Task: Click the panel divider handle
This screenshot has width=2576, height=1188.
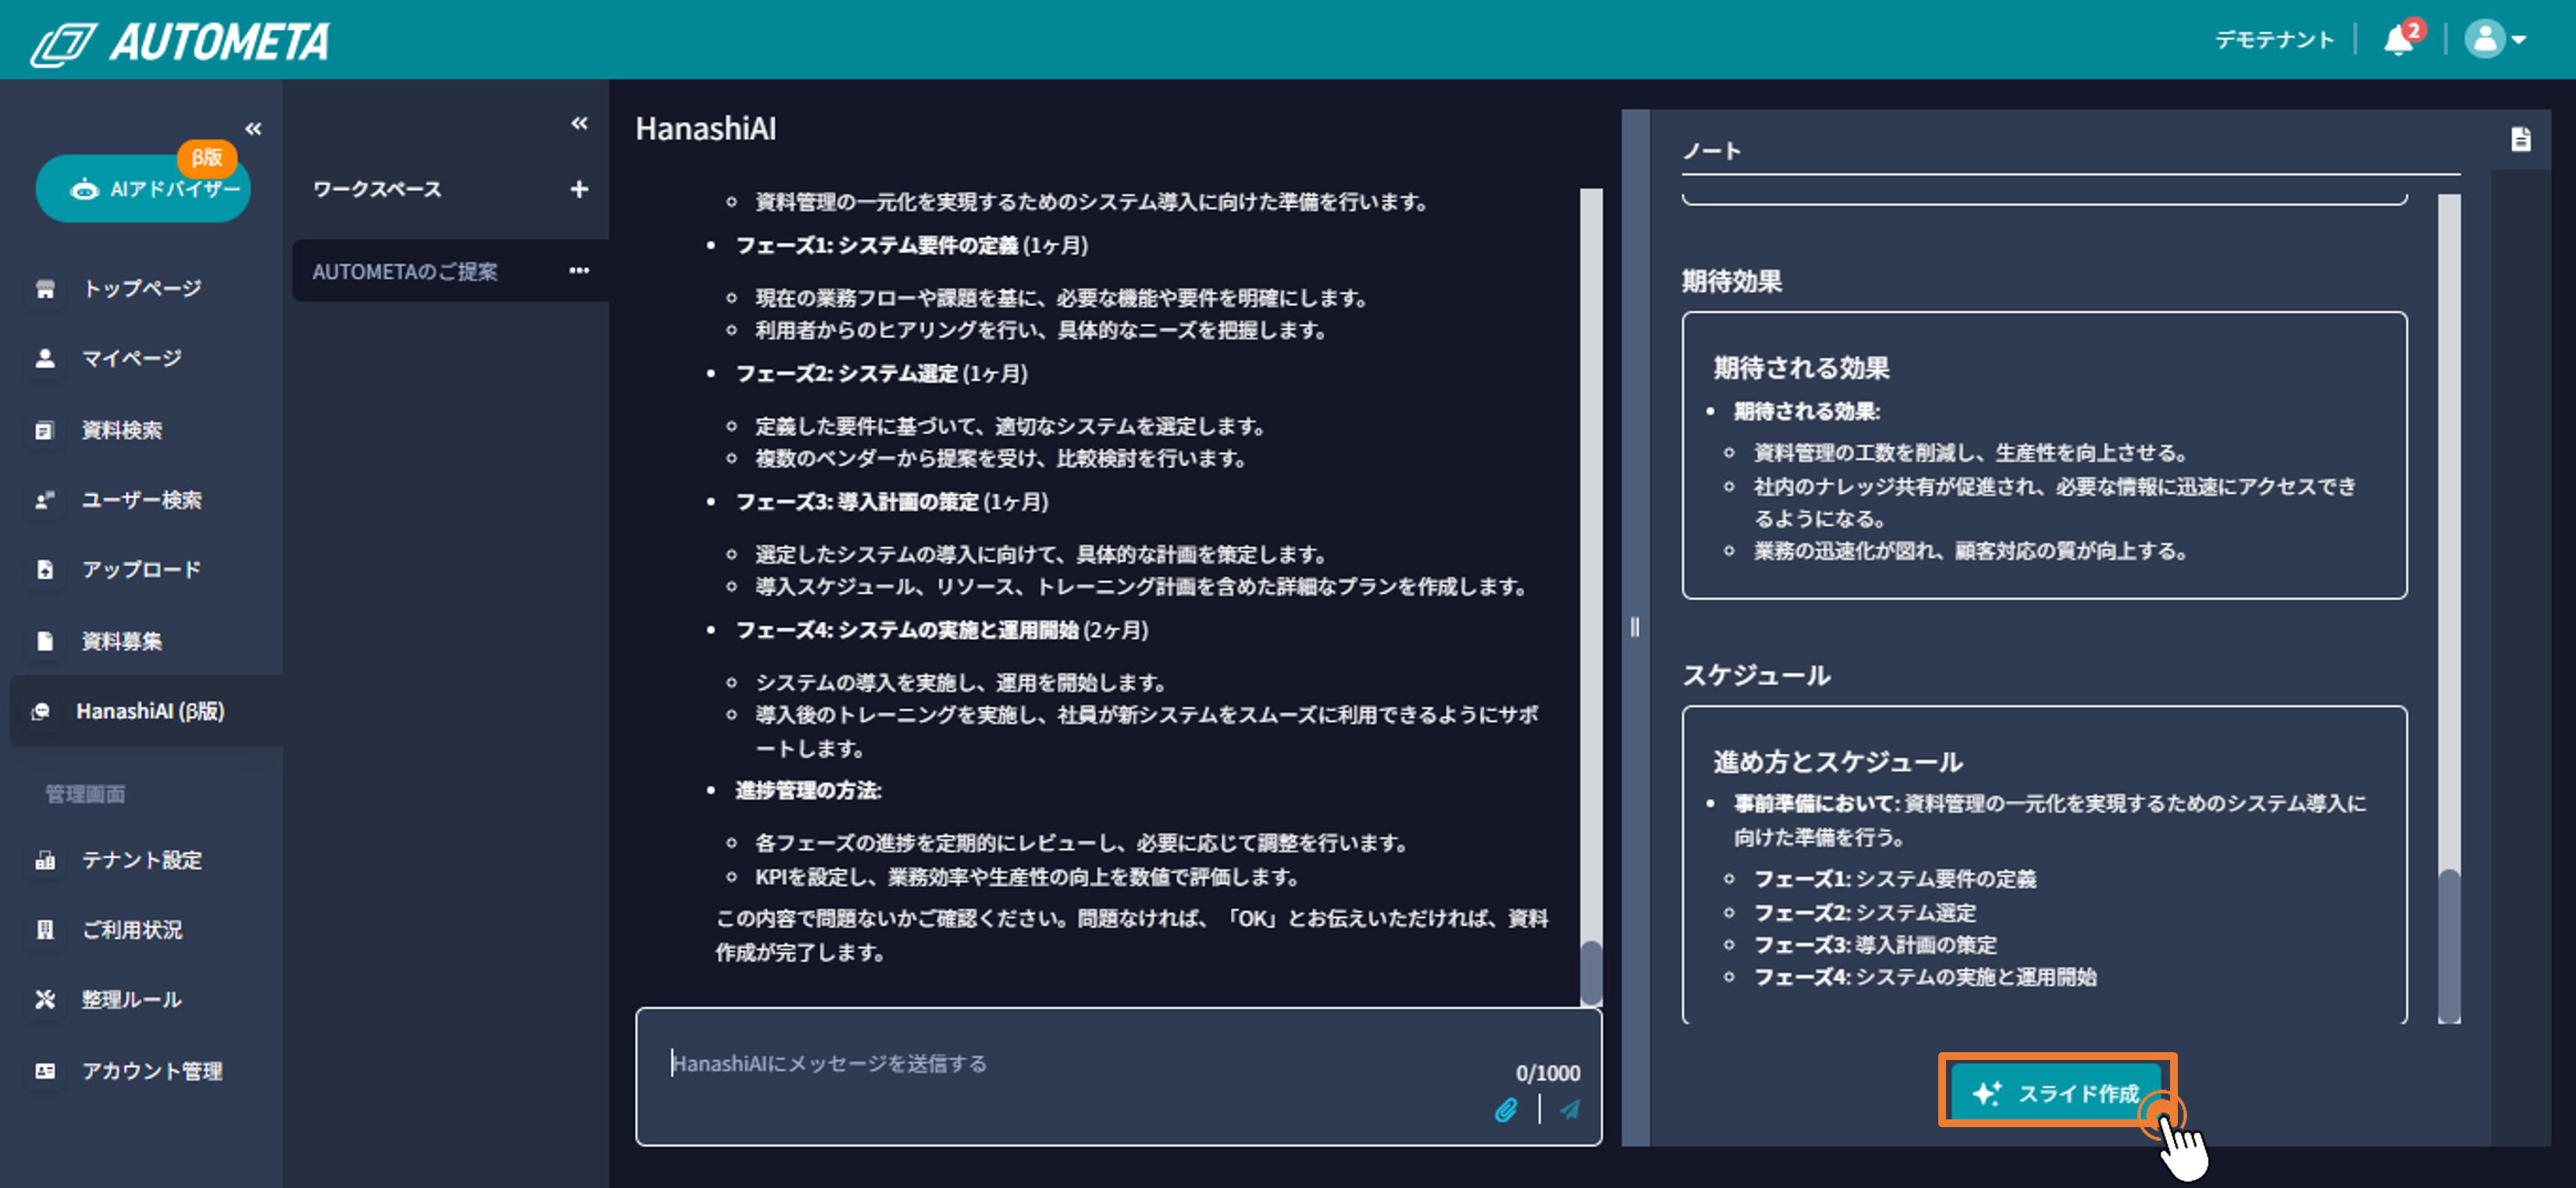Action: tap(1635, 627)
